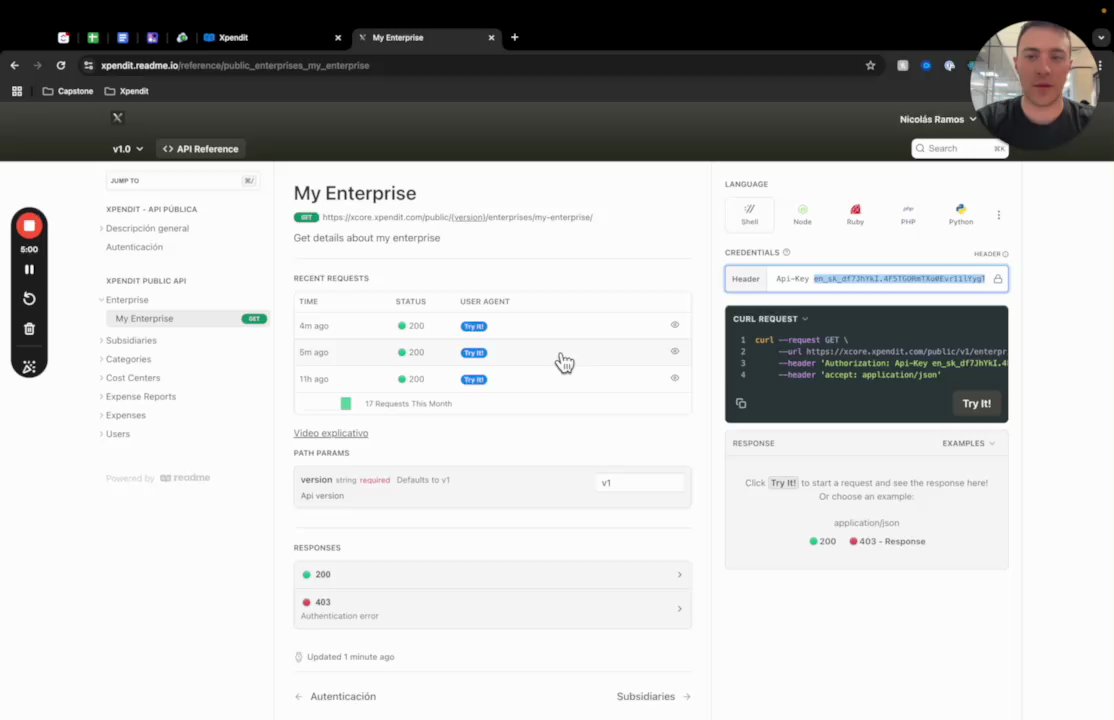The height and width of the screenshot is (720, 1114).
Task: Expand Descripción general in the sidebar
Action: pyautogui.click(x=147, y=228)
